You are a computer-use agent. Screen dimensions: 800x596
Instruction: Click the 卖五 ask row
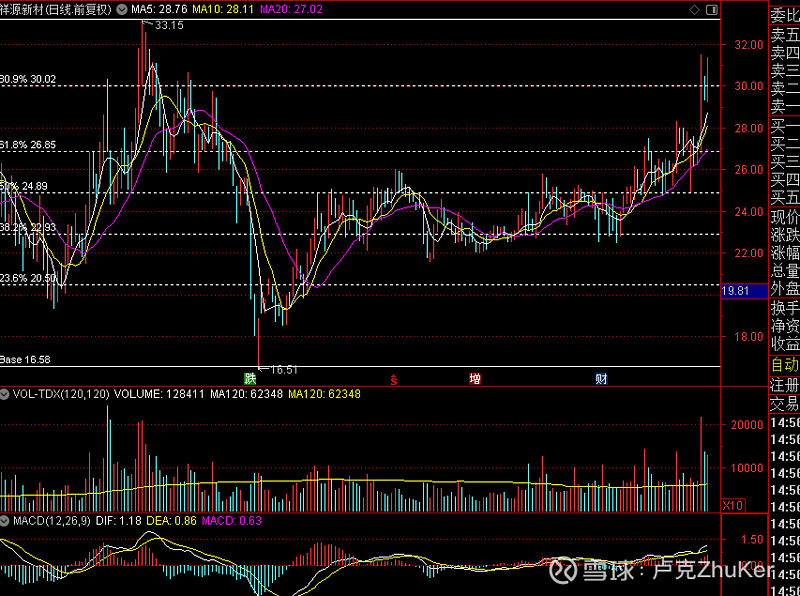(x=785, y=35)
